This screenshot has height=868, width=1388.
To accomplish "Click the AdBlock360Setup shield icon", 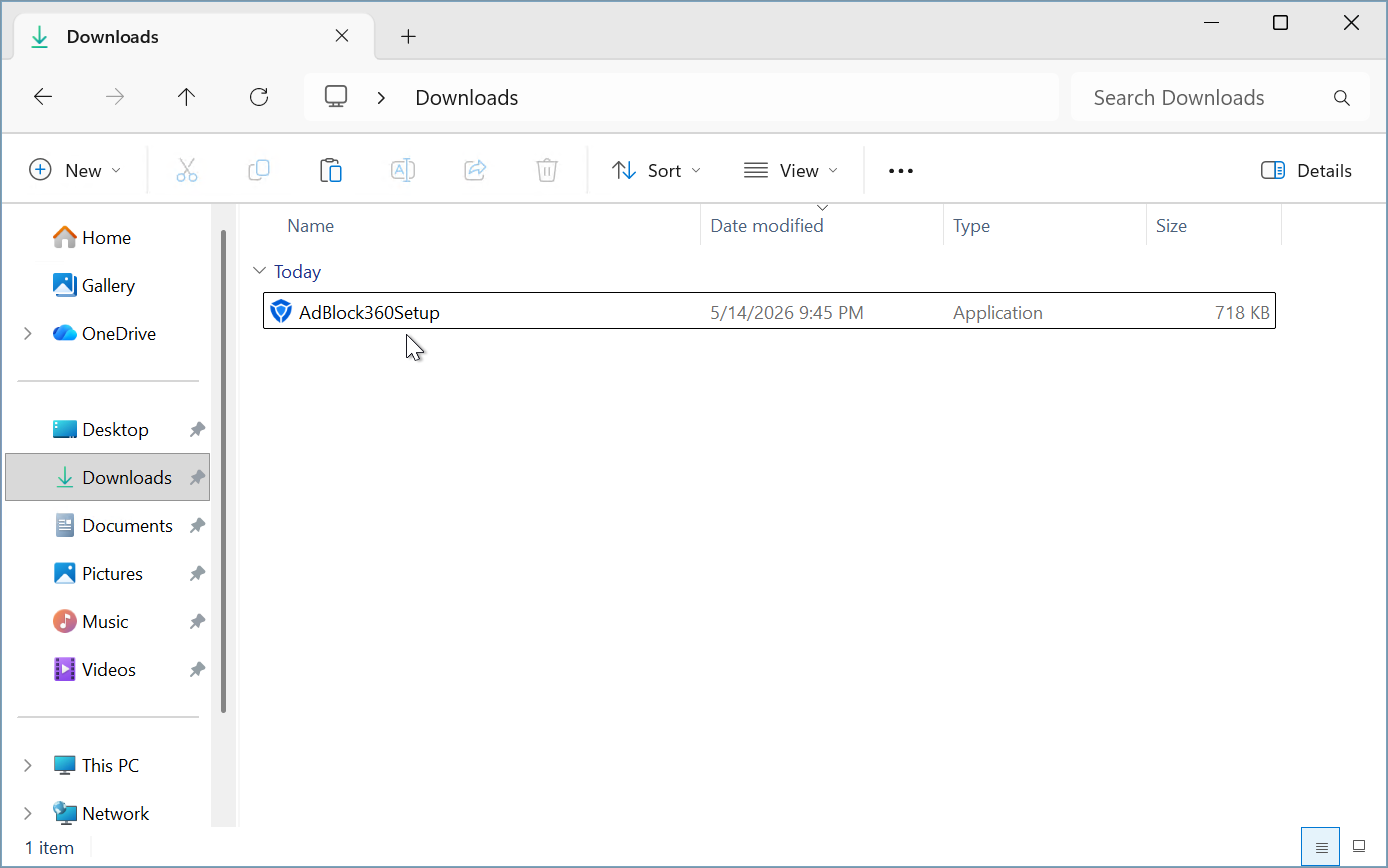I will pyautogui.click(x=281, y=312).
